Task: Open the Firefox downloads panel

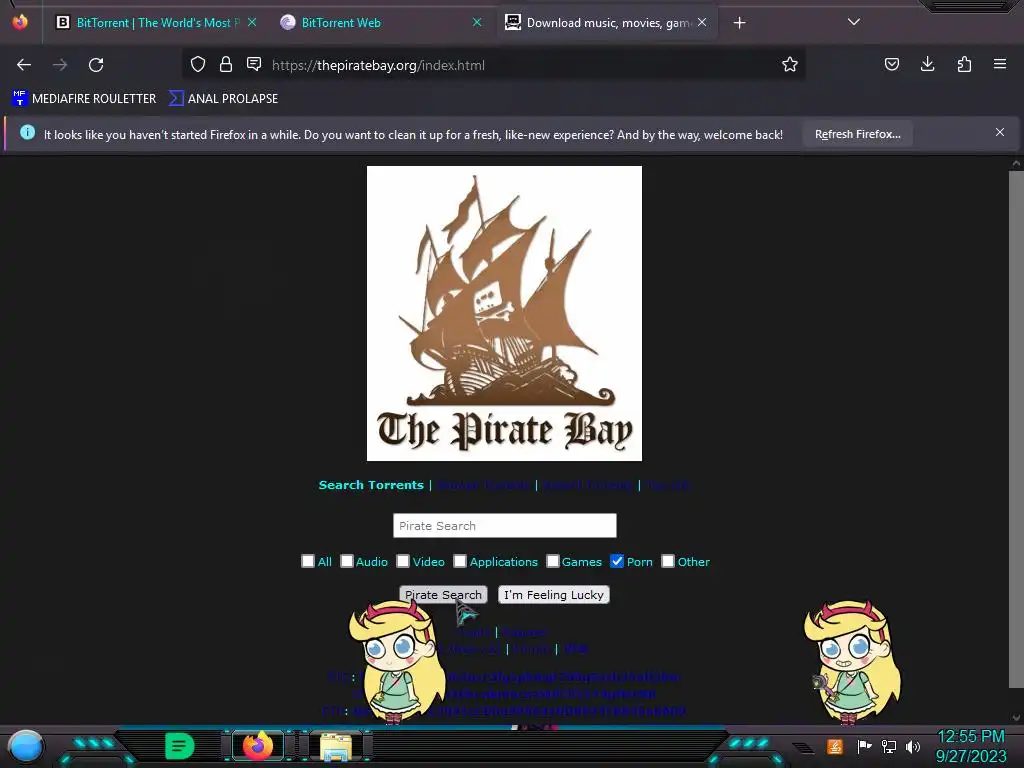Action: (x=927, y=64)
